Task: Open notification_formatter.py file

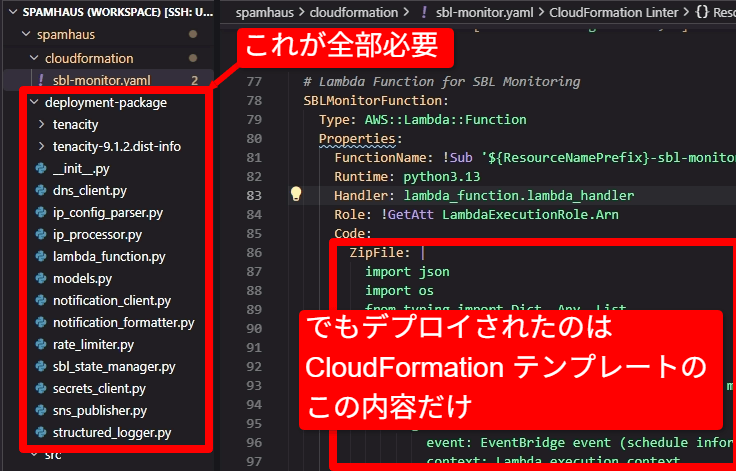Action: click(123, 323)
